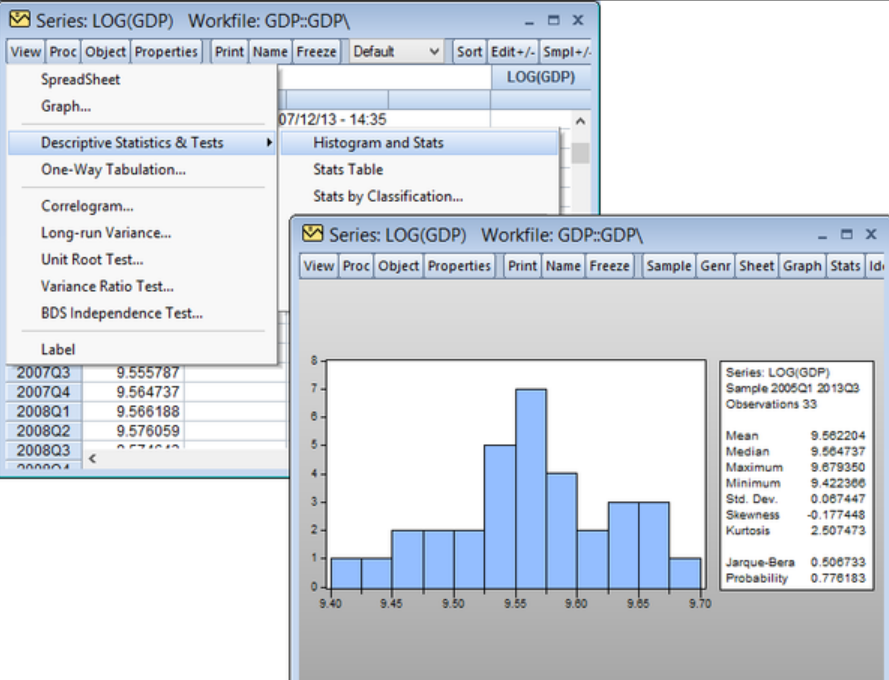Click scroll up arrow in the spreadsheet
This screenshot has width=889, height=680.
click(580, 120)
